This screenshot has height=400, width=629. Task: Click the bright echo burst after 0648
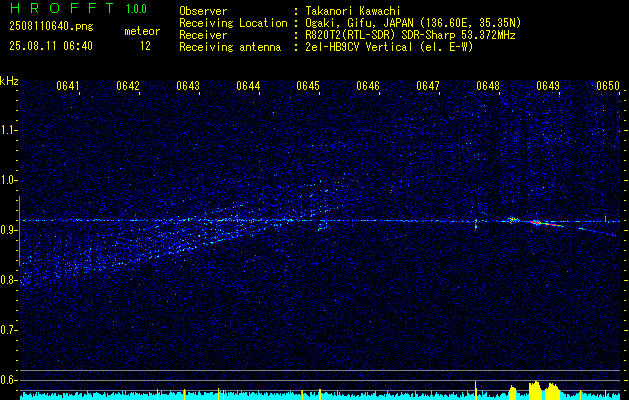point(512,219)
